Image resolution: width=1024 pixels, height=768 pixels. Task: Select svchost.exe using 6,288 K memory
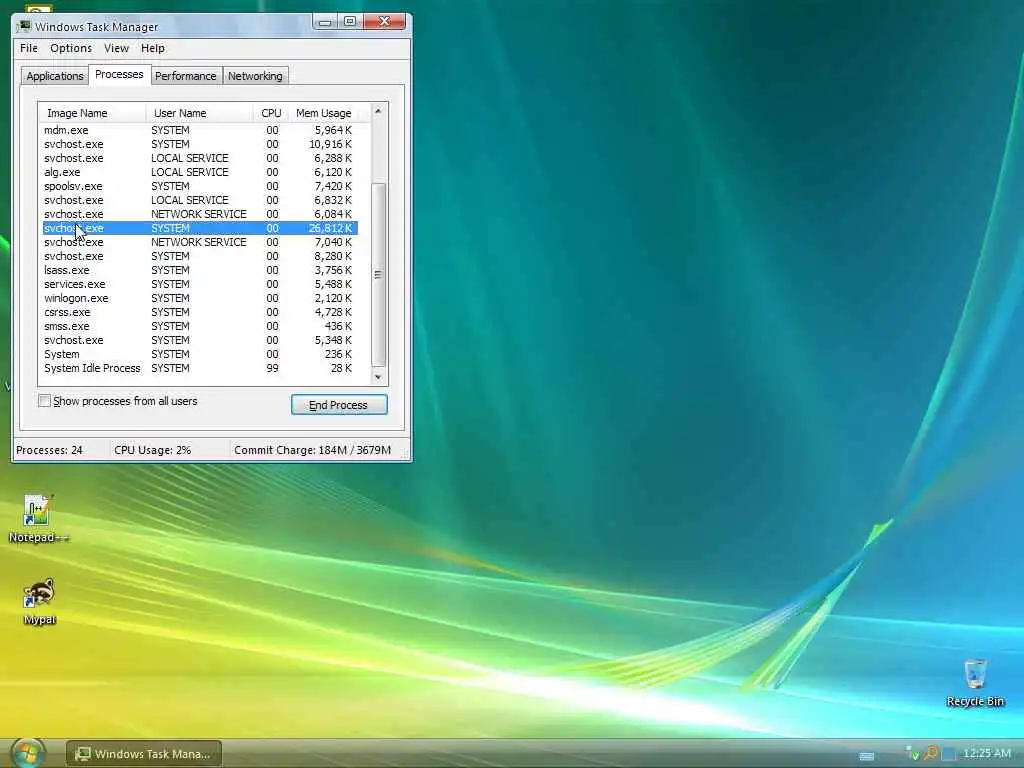tap(200, 158)
